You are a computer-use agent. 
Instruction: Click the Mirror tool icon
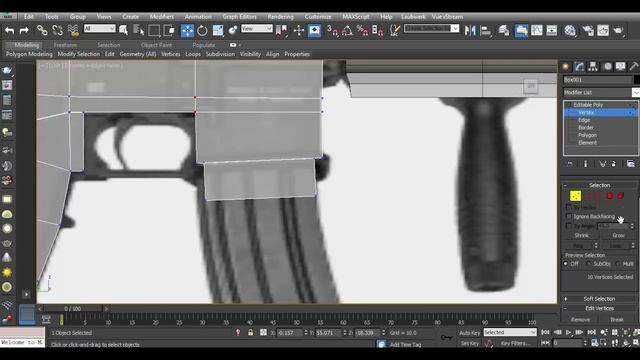(x=470, y=30)
